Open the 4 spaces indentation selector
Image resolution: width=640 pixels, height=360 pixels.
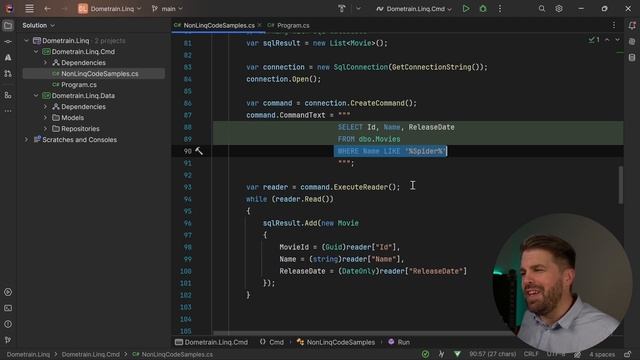click(602, 354)
